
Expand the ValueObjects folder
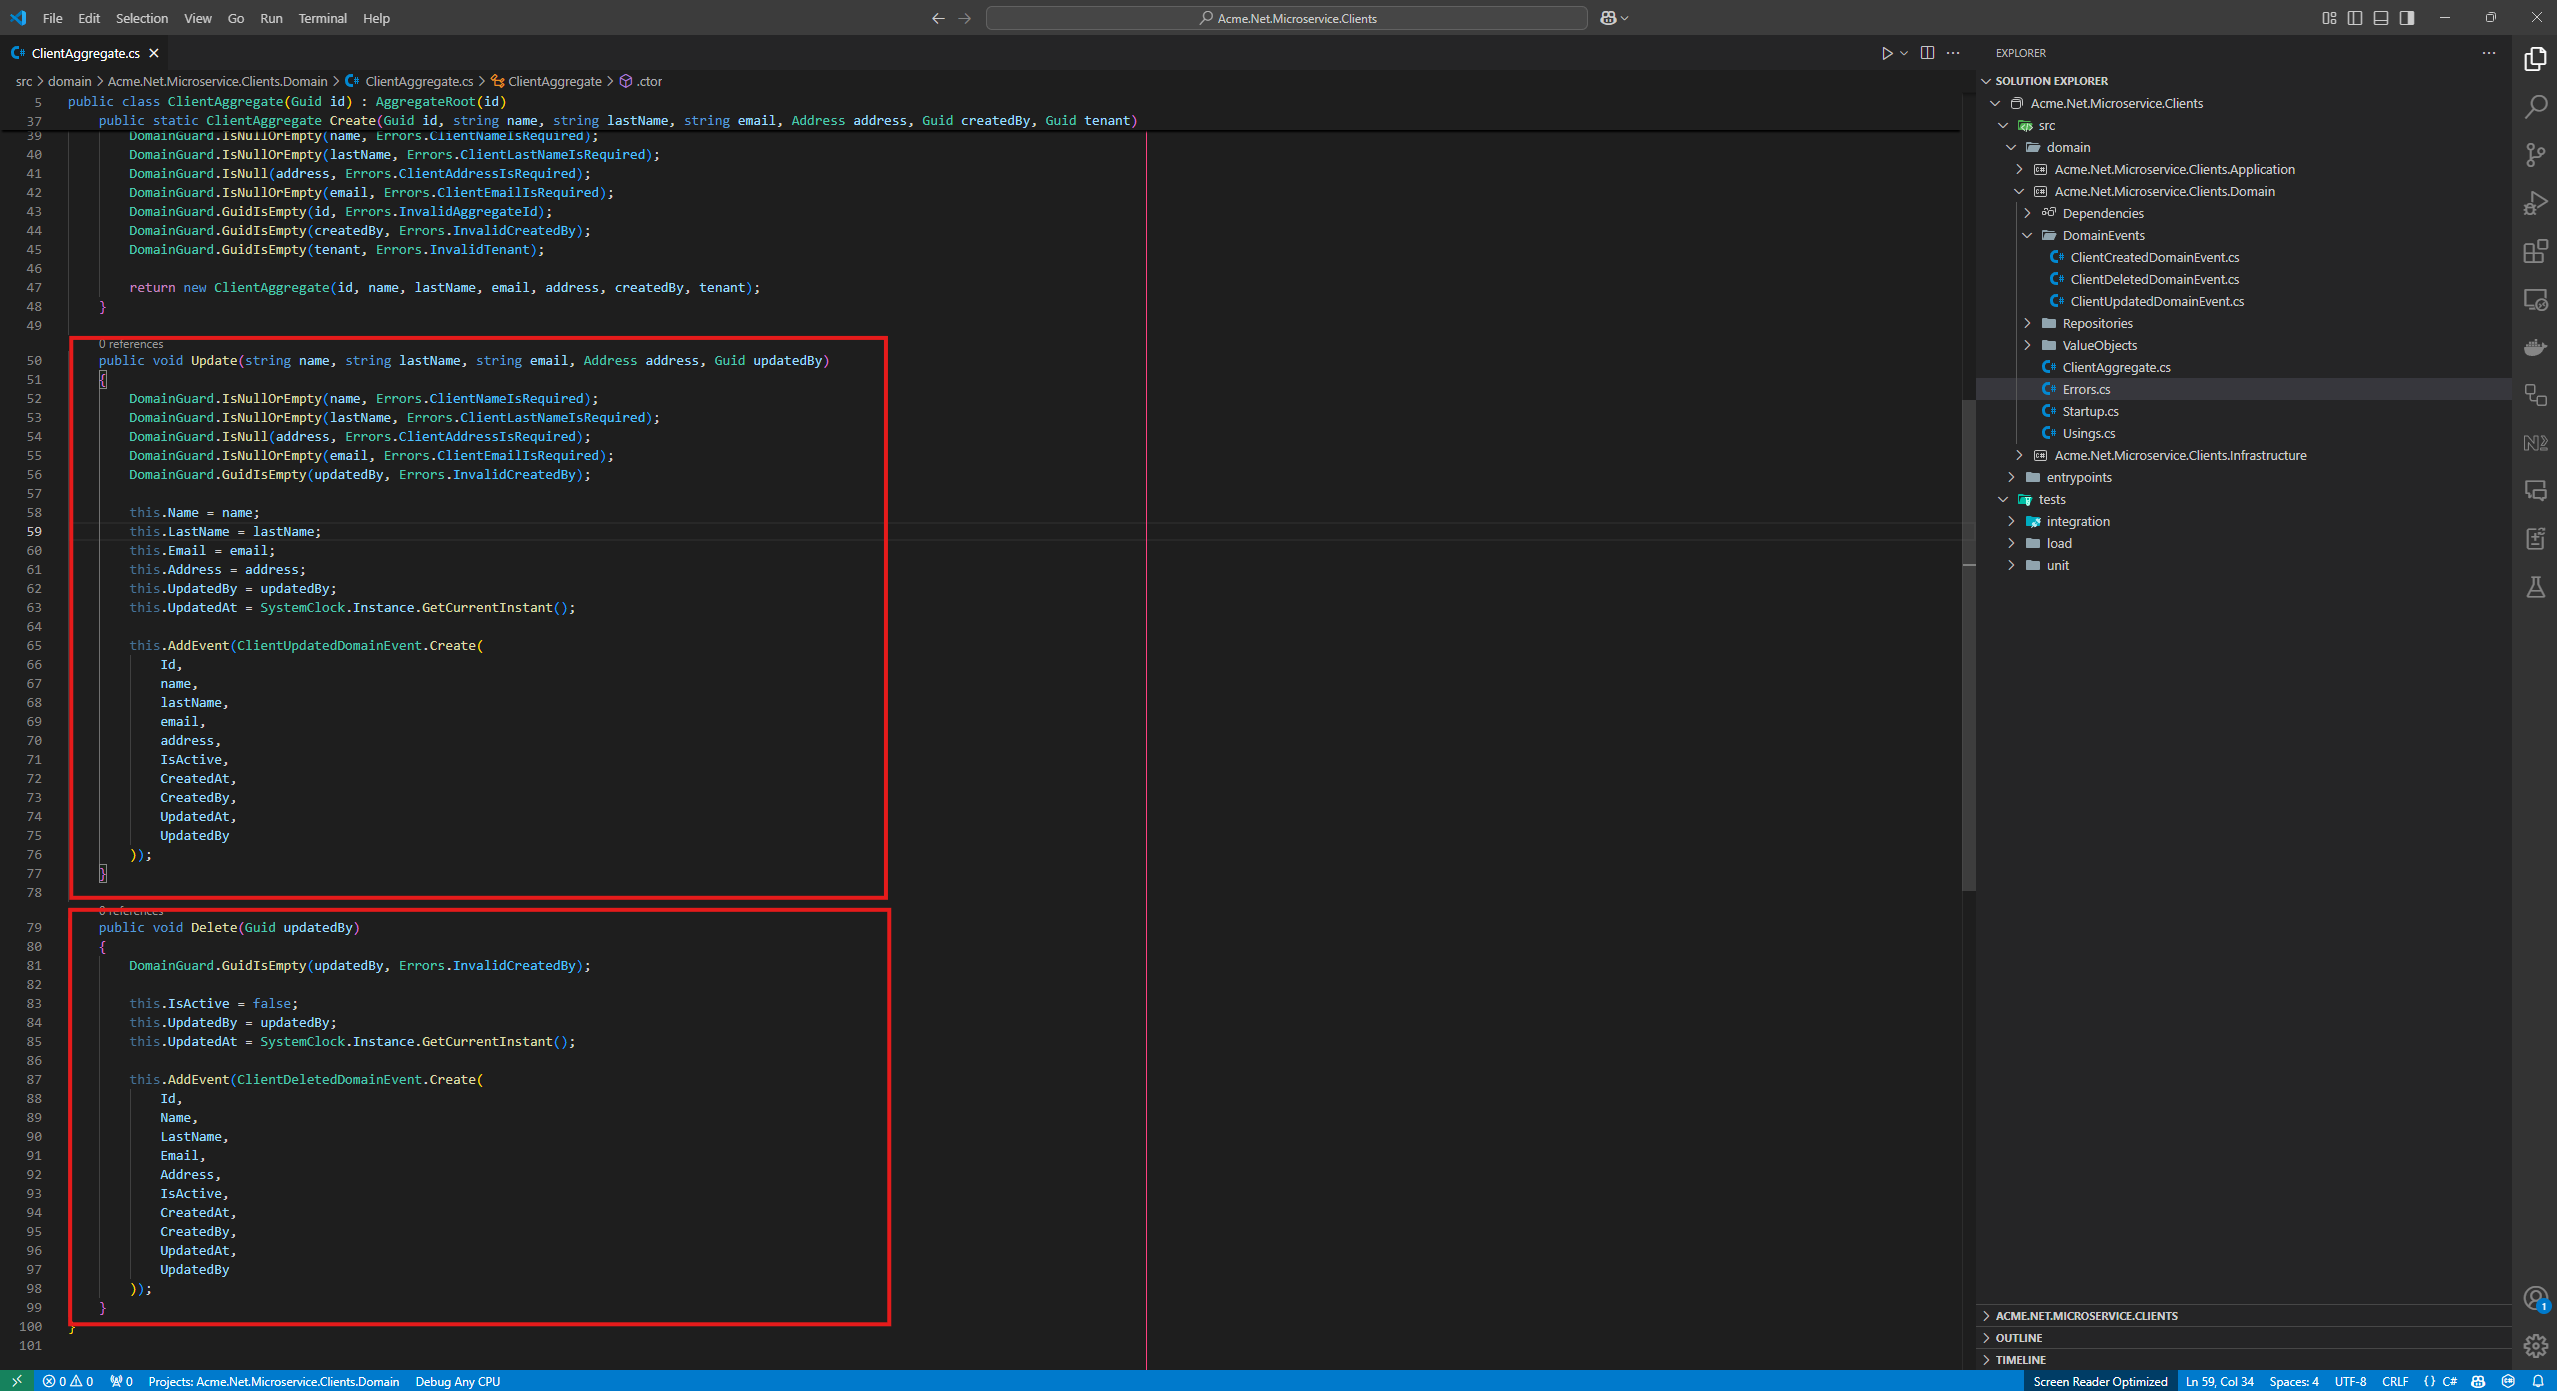pyautogui.click(x=2027, y=345)
